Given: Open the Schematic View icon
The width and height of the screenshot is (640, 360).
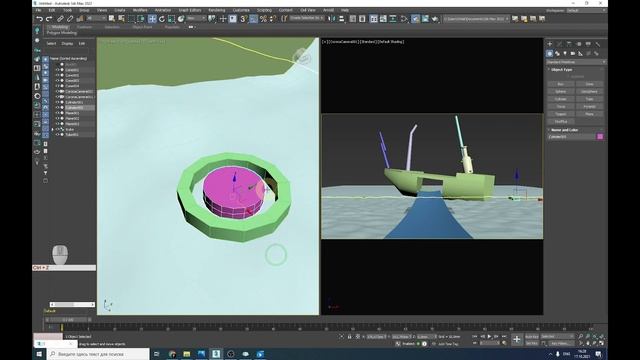Looking at the screenshot, I should click(393, 19).
